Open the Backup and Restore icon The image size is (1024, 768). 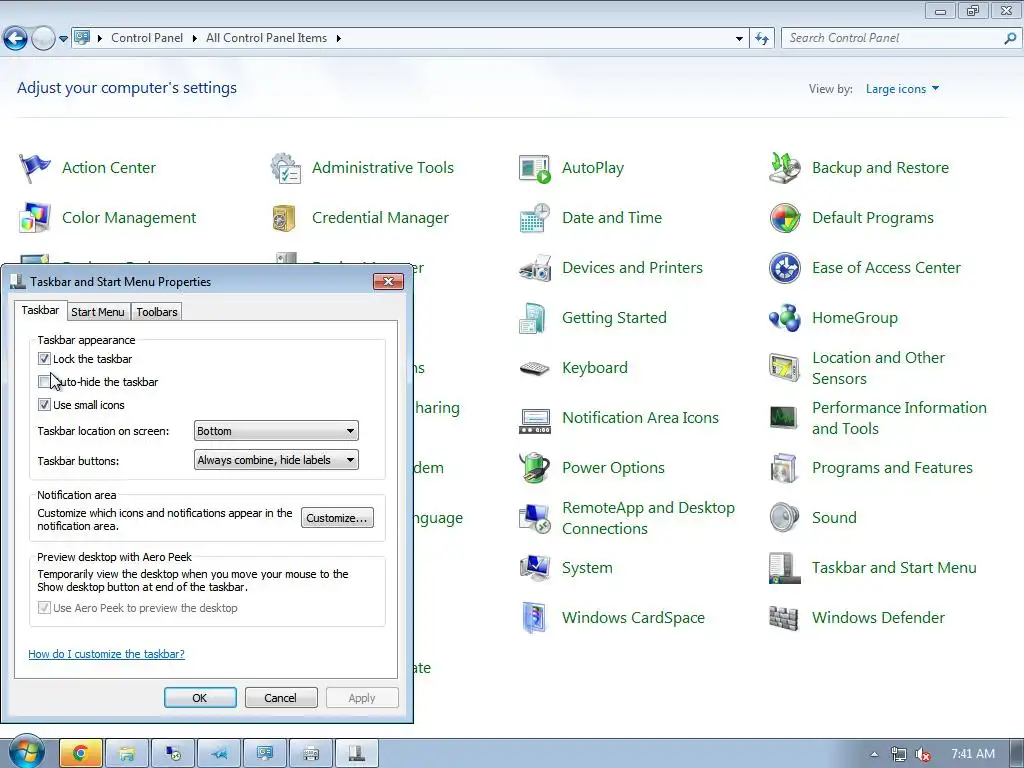[x=784, y=168]
